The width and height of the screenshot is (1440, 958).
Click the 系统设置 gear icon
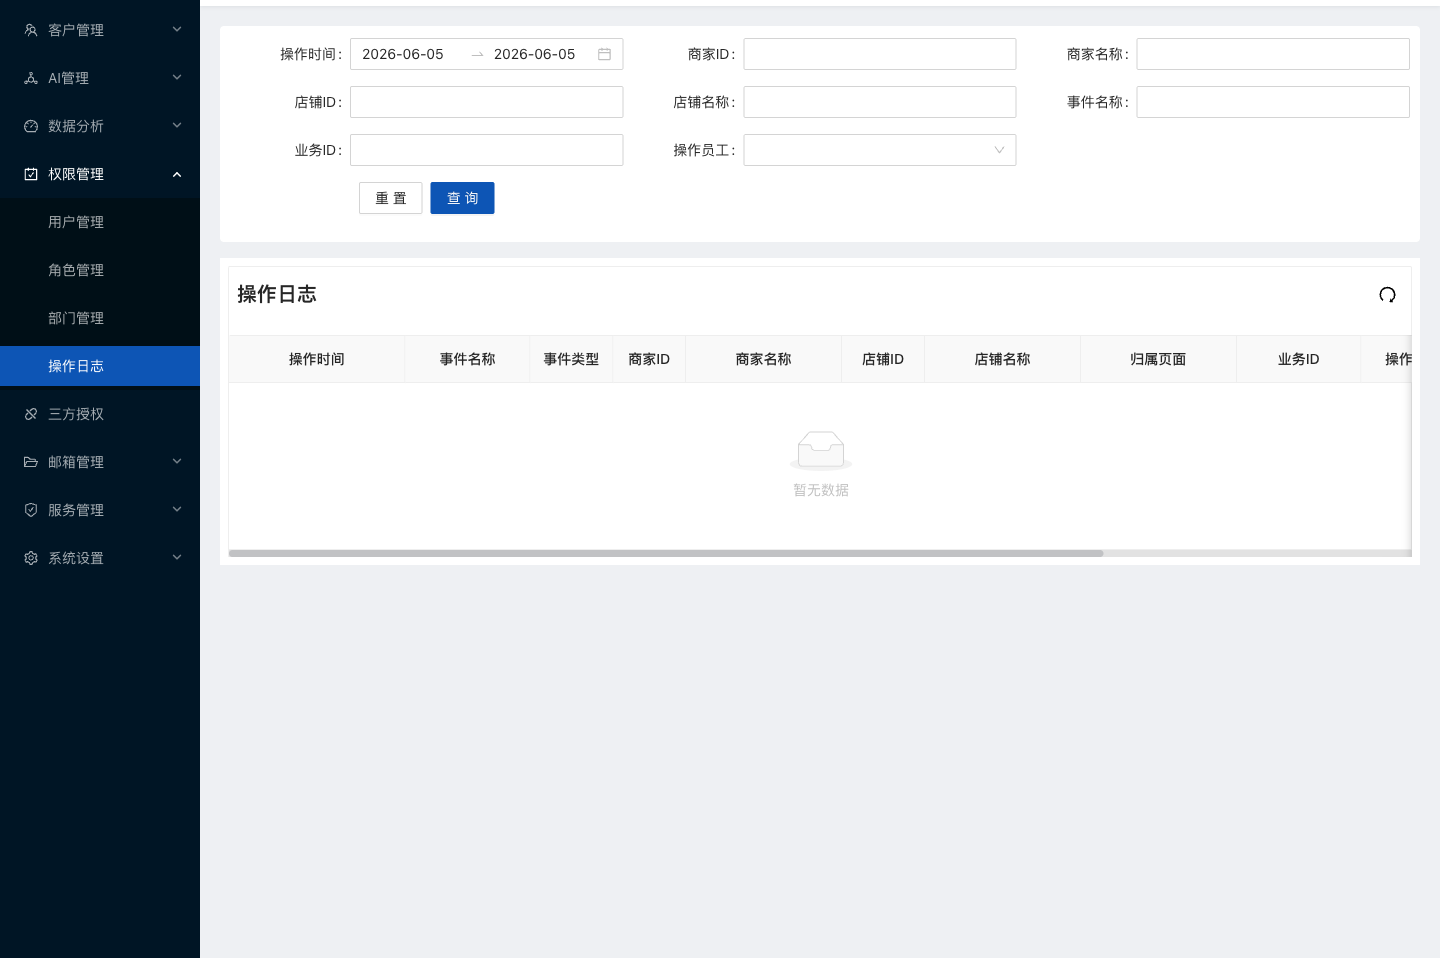point(31,558)
